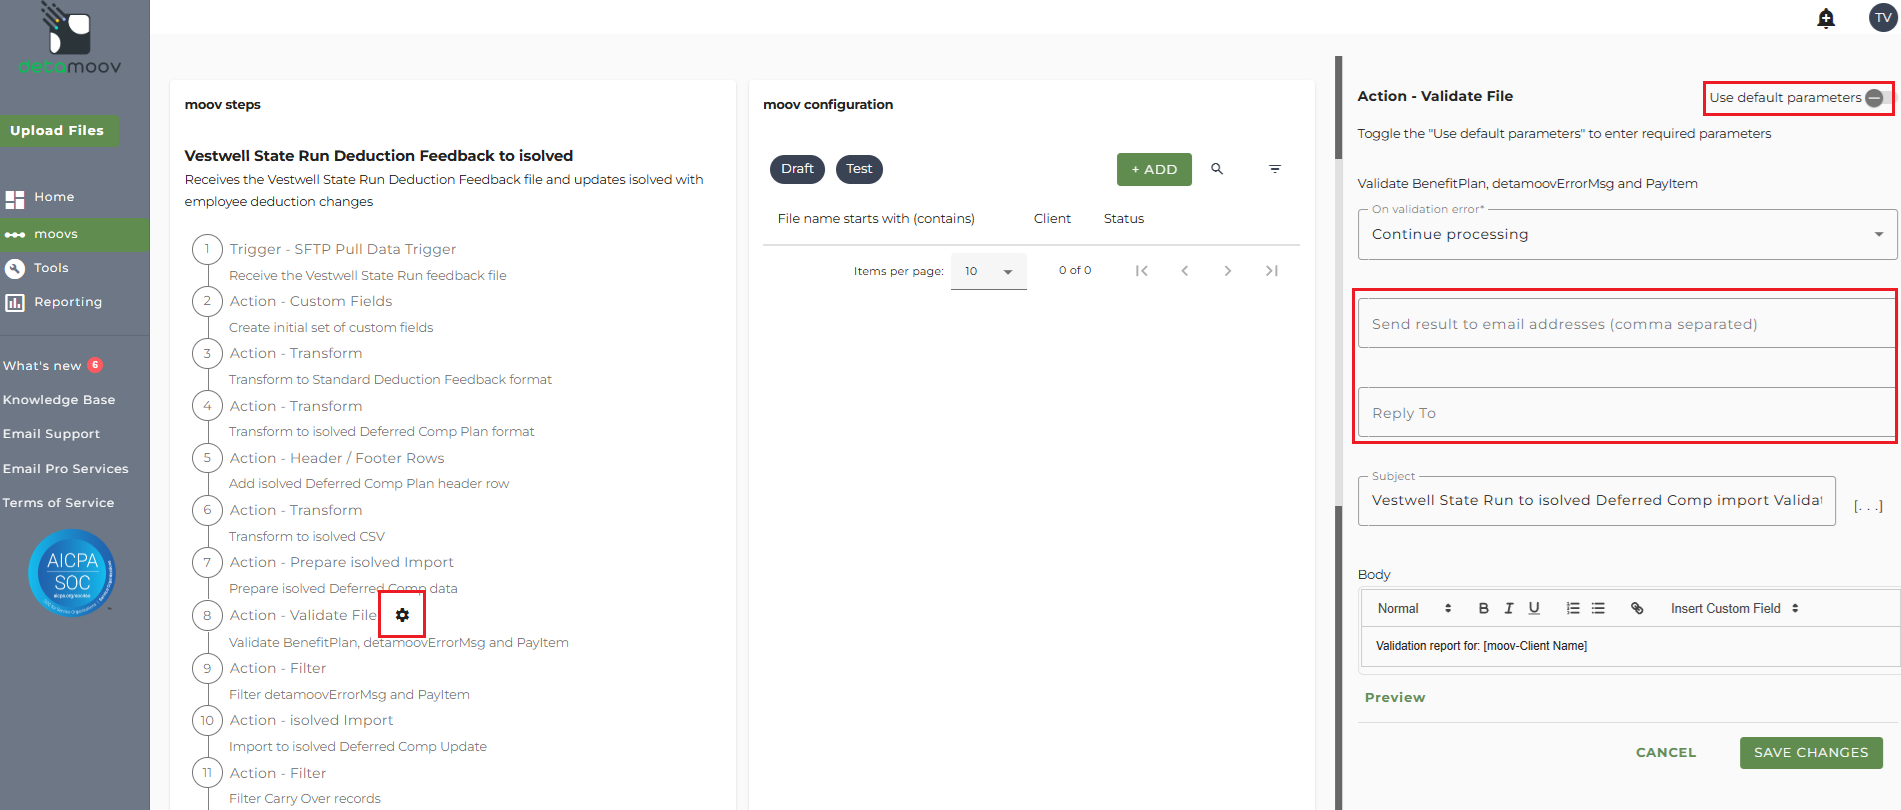Open the Terms of Service link
Screen dimensions: 1901x810
[58, 503]
